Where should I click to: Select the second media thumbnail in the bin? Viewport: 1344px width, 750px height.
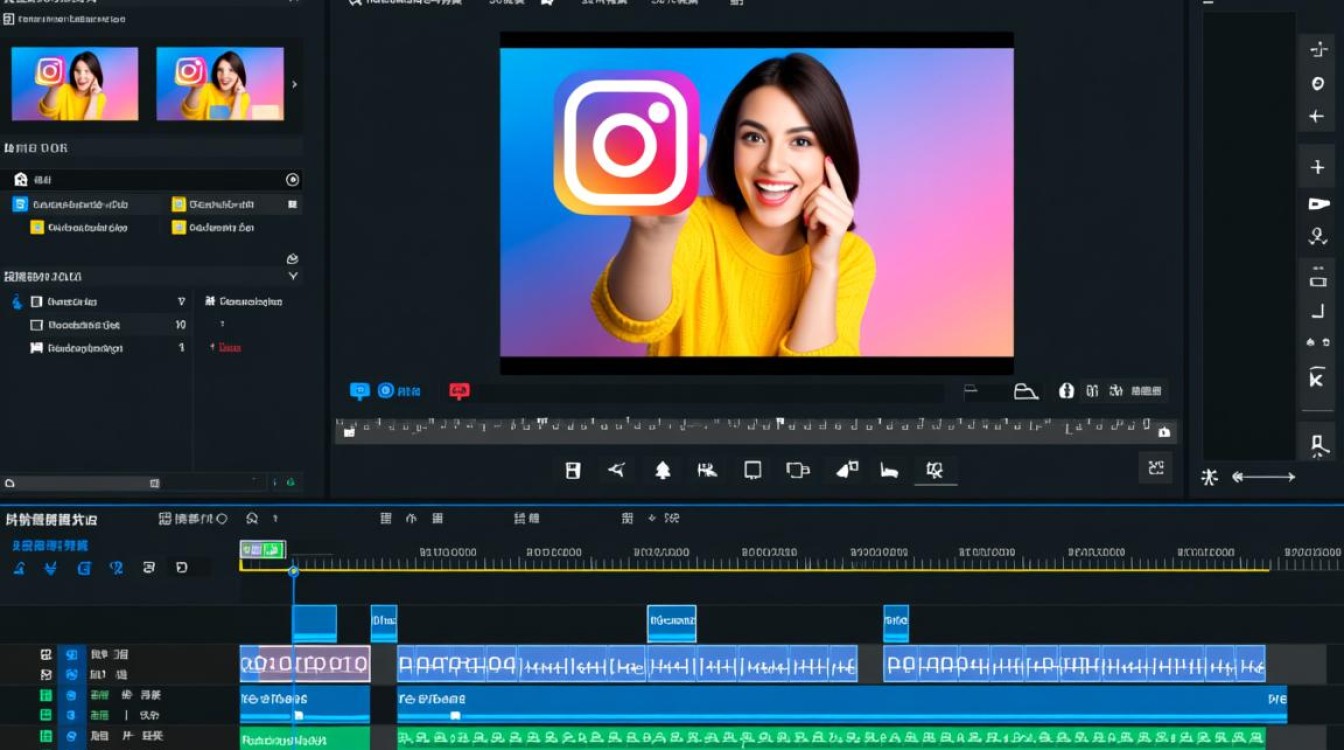[x=220, y=84]
